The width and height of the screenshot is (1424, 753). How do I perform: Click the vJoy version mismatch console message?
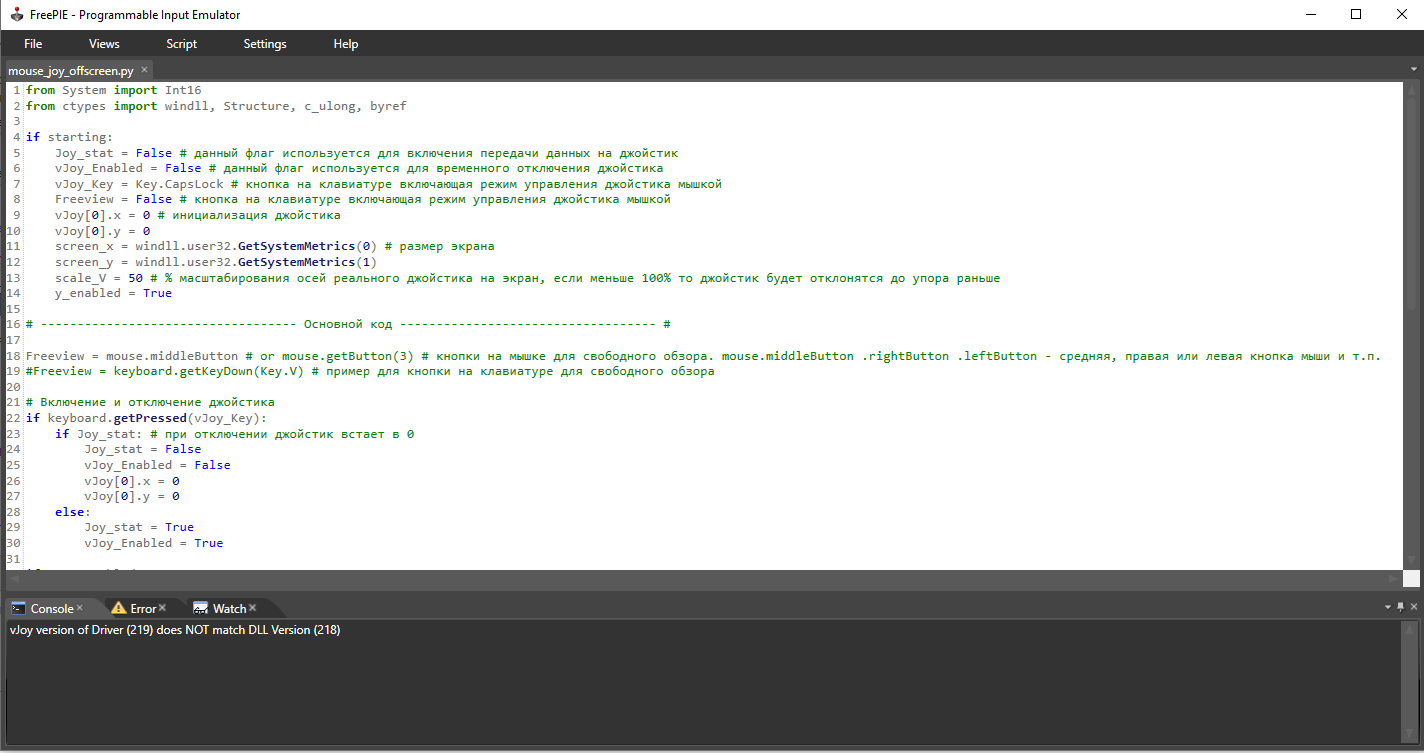coord(175,630)
